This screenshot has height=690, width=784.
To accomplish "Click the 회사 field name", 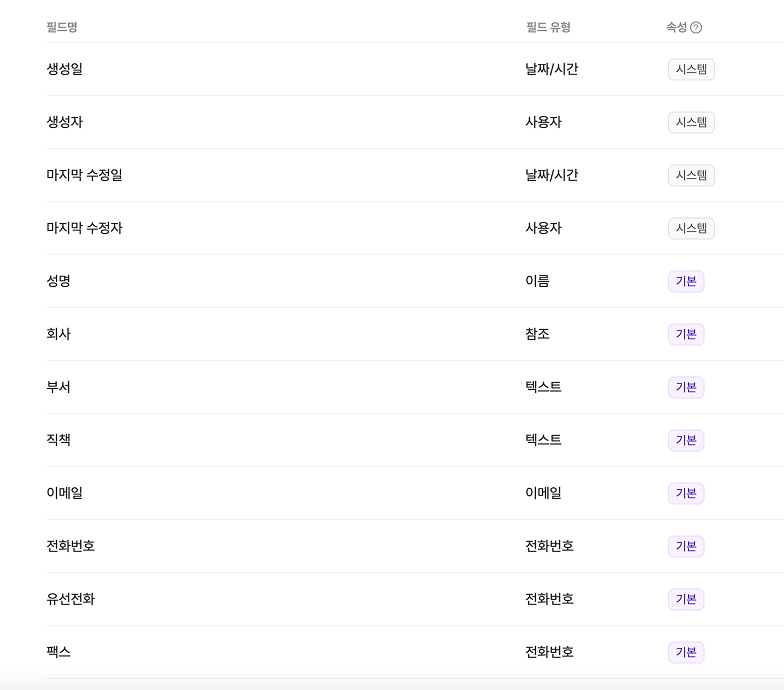I will pos(59,334).
